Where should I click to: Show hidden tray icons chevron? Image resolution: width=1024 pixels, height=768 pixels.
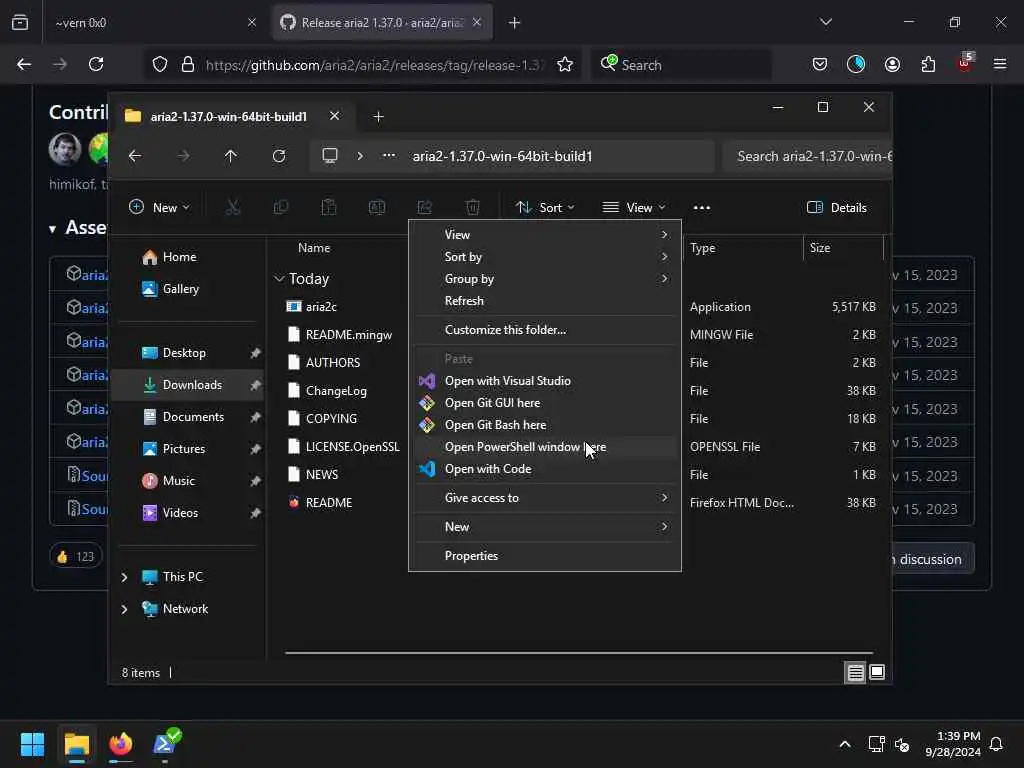(x=844, y=744)
